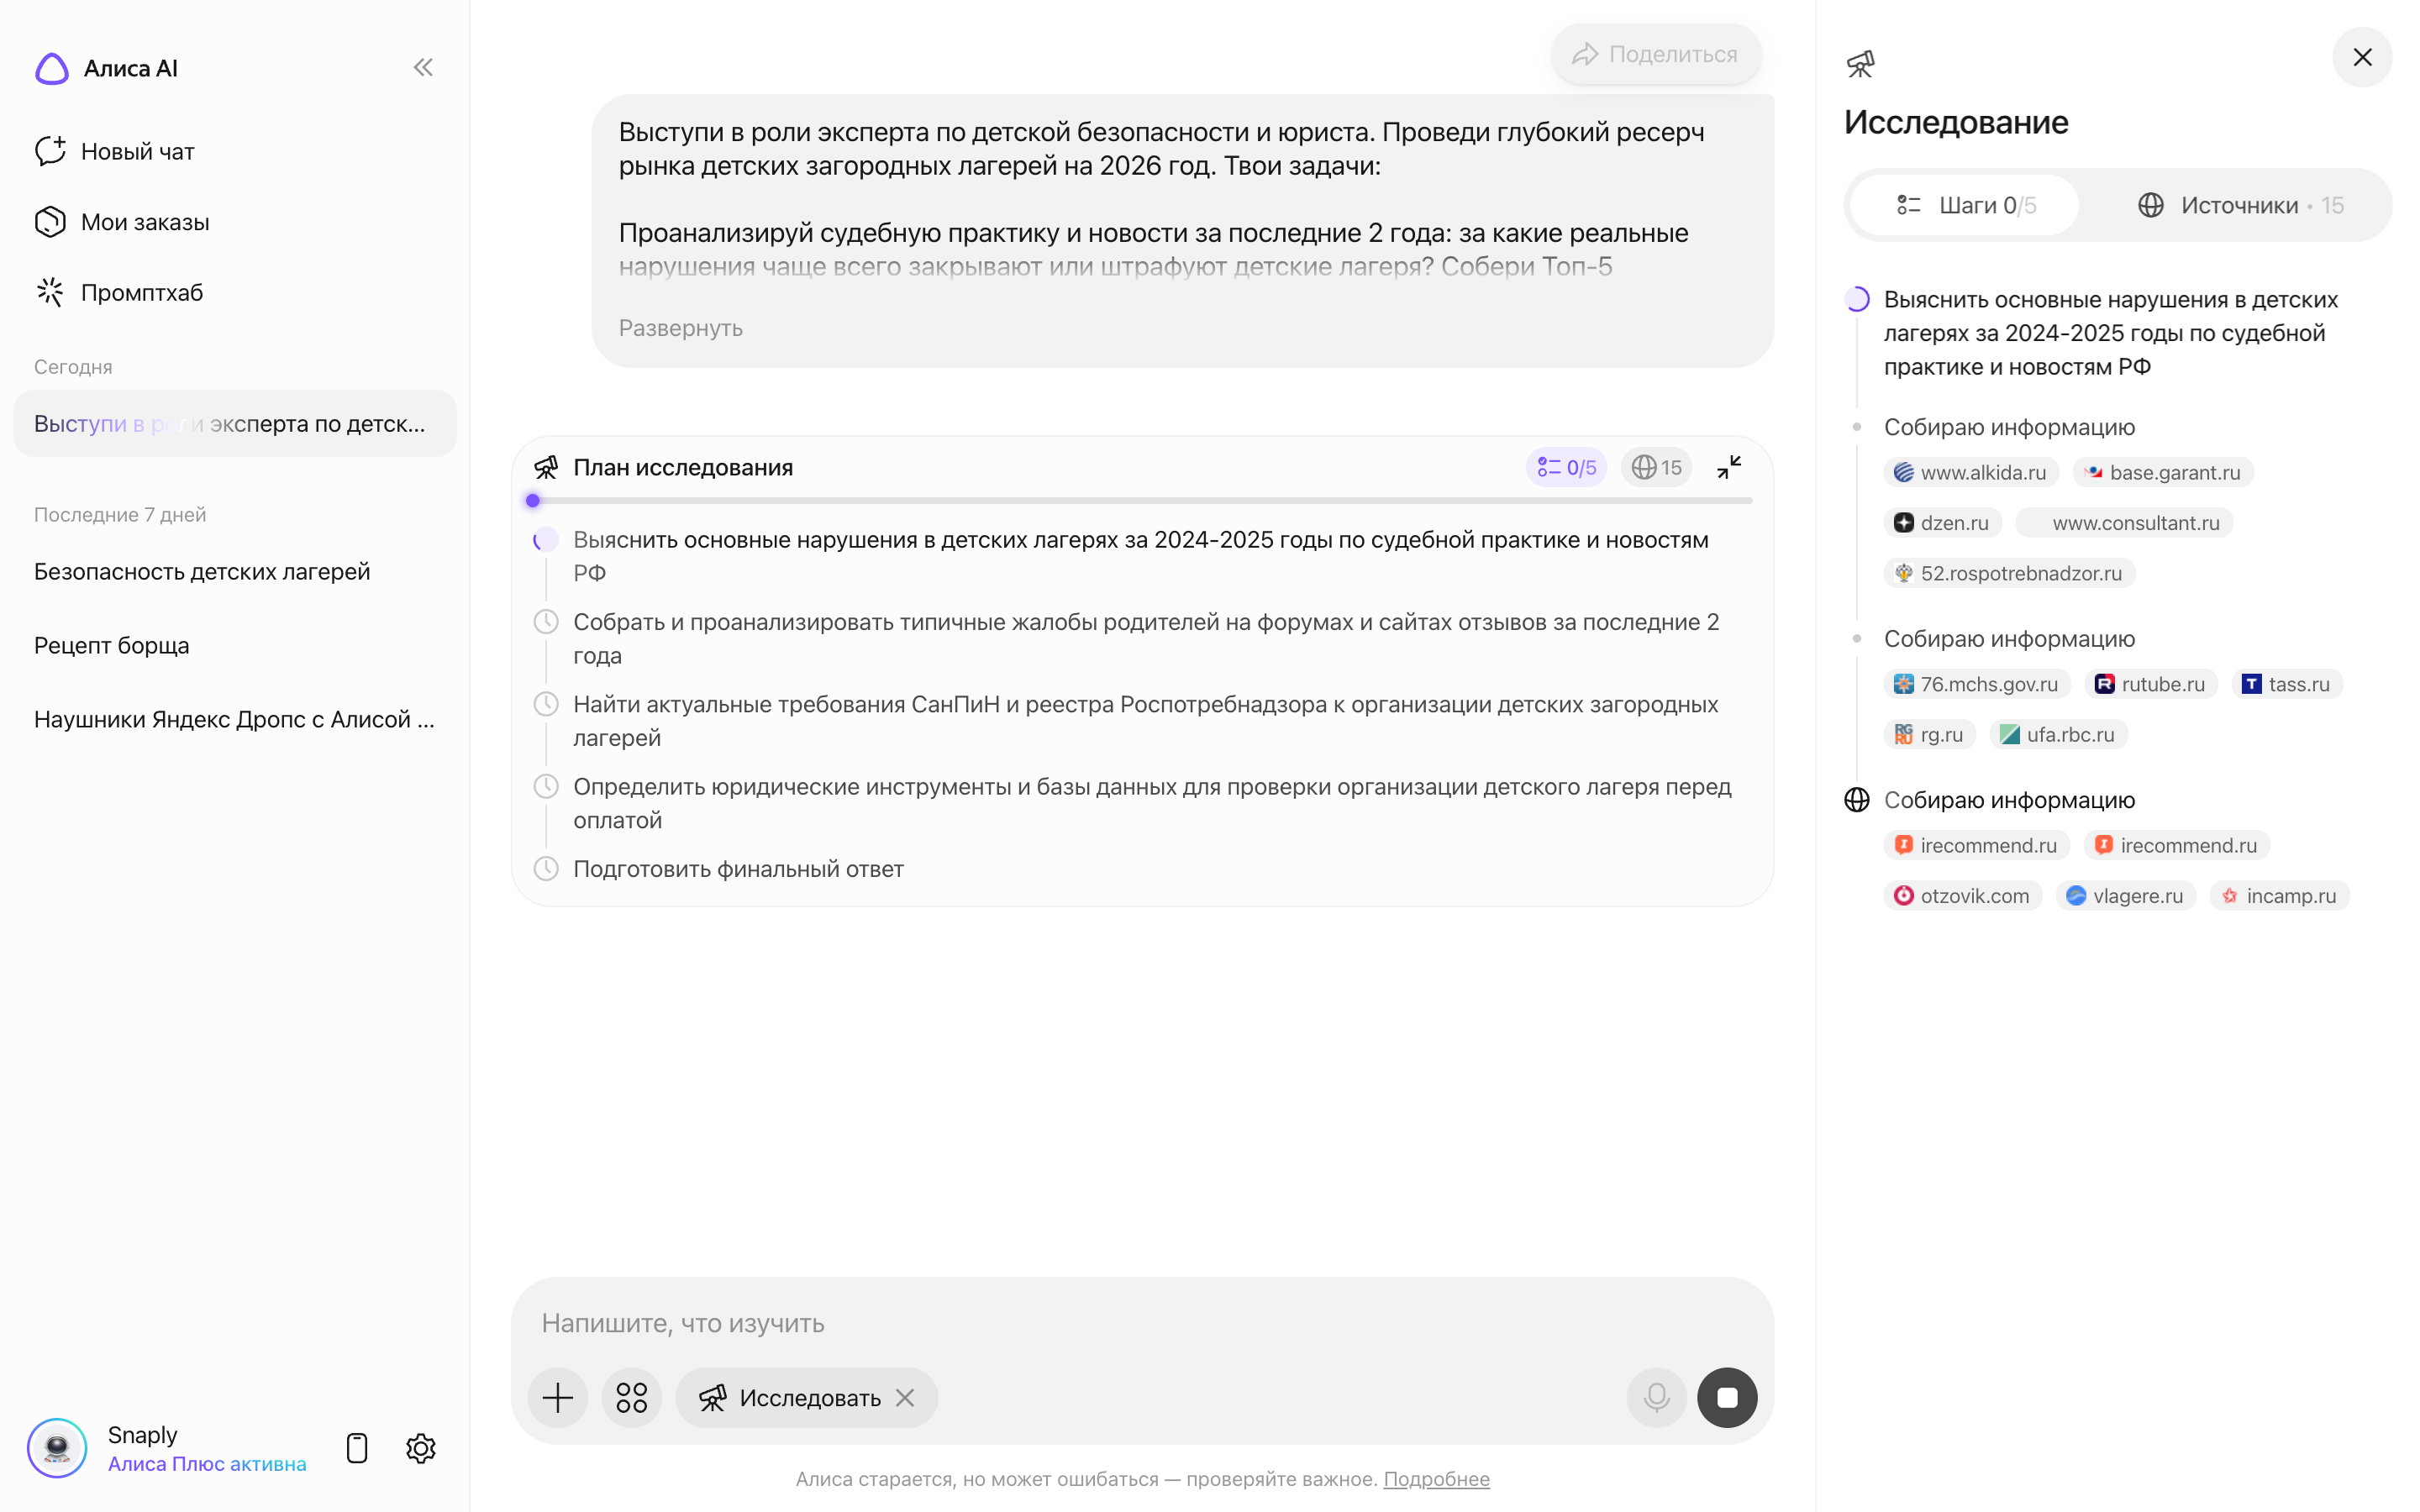Image resolution: width=2420 pixels, height=1512 pixels.
Task: Open Мои заказы
Action: click(122, 222)
